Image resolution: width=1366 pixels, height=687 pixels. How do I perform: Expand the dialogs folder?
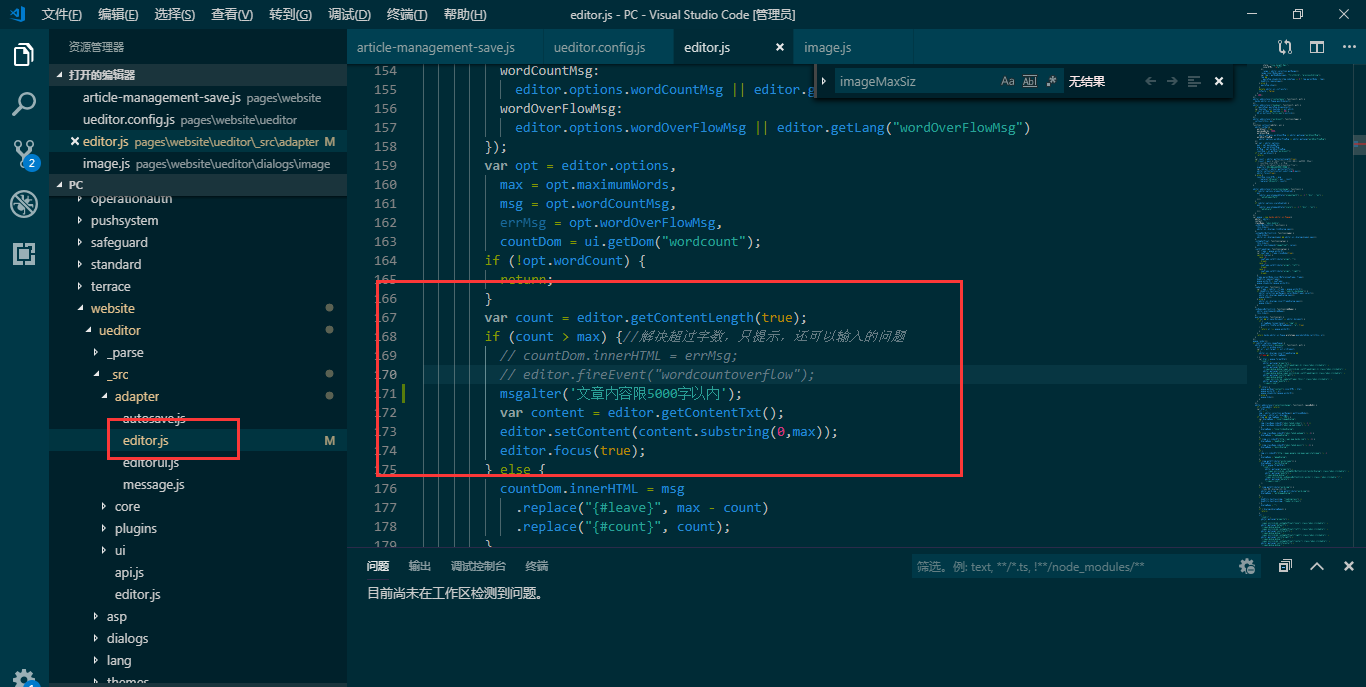click(x=97, y=638)
